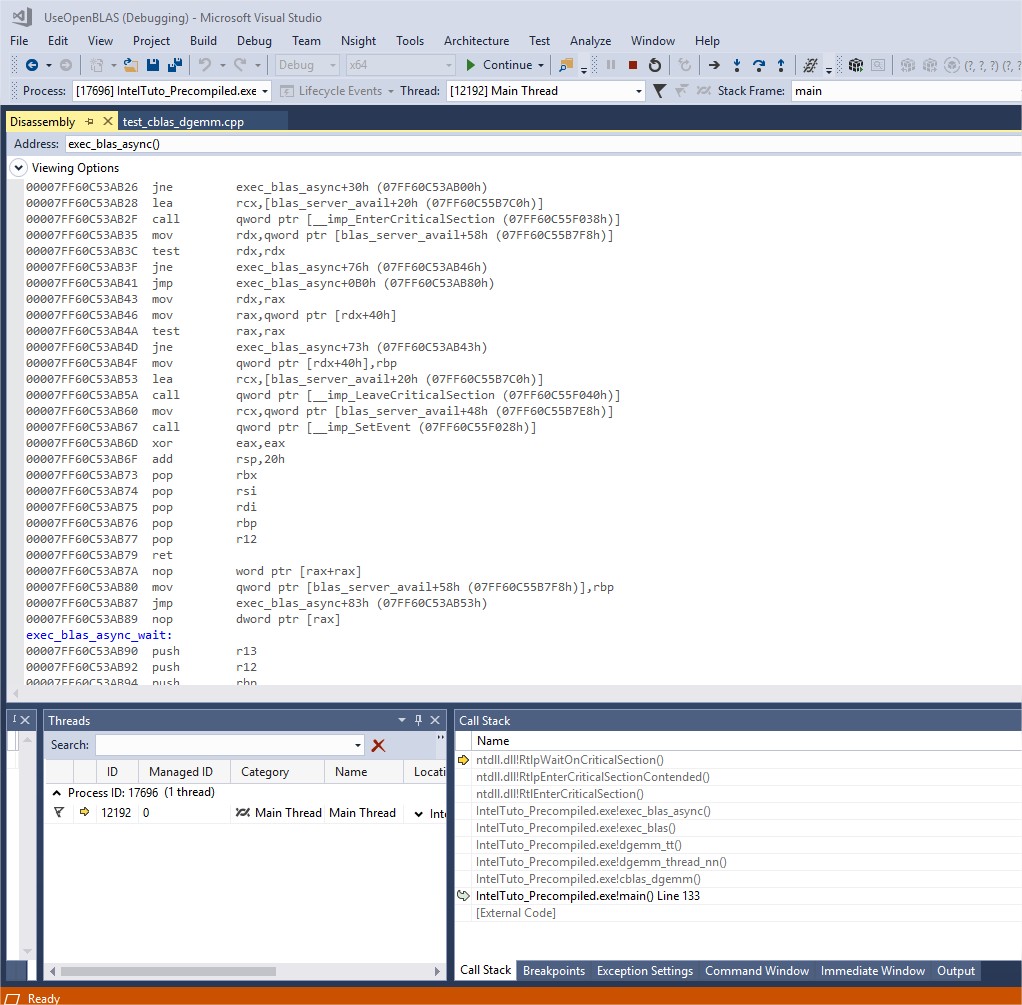
Task: Expand Viewing Options in Disassembly
Action: pyautogui.click(x=18, y=168)
